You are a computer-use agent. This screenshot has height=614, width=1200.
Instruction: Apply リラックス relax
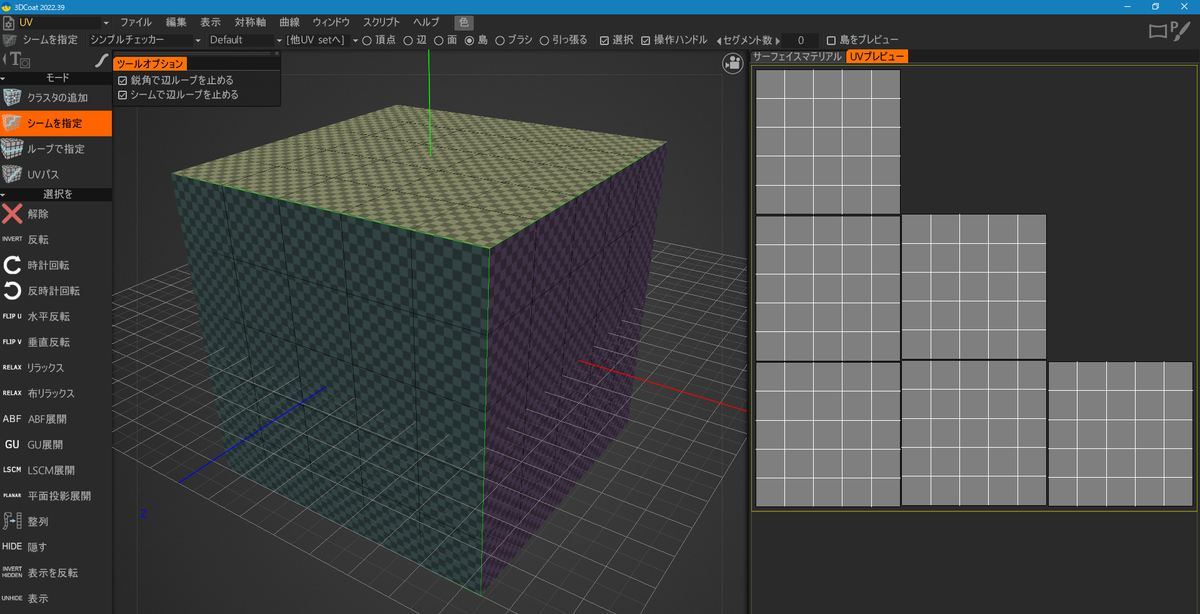pyautogui.click(x=56, y=368)
